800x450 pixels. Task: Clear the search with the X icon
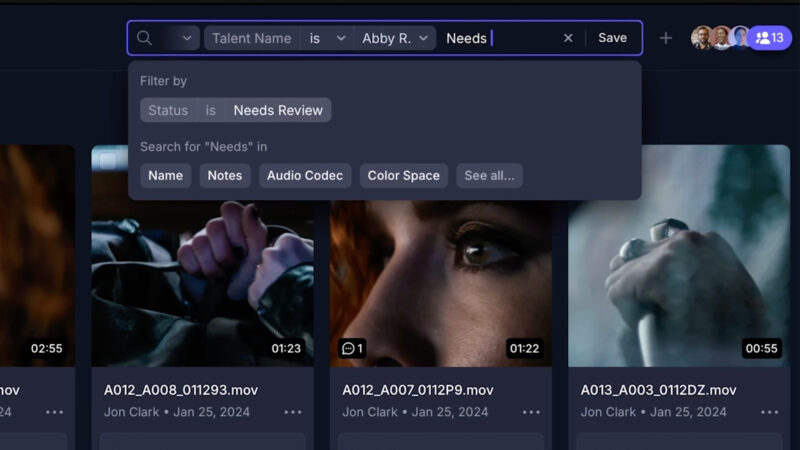pos(568,38)
